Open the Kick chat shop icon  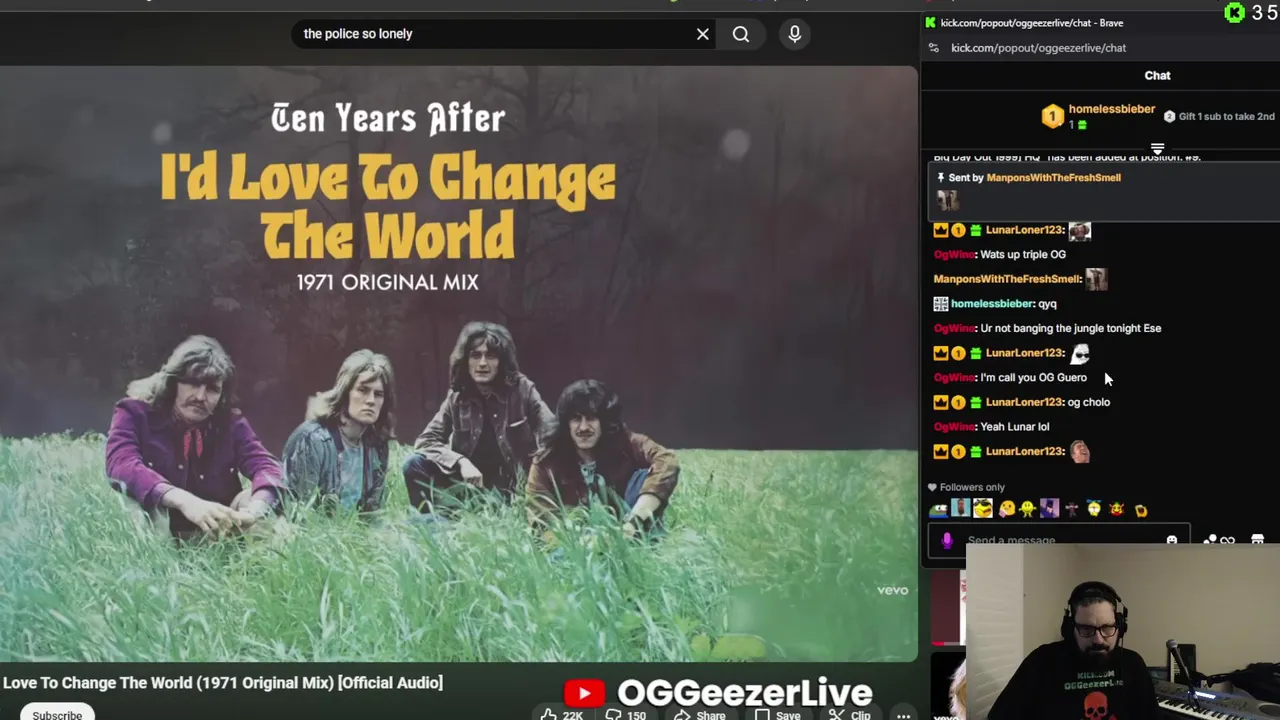[1258, 540]
